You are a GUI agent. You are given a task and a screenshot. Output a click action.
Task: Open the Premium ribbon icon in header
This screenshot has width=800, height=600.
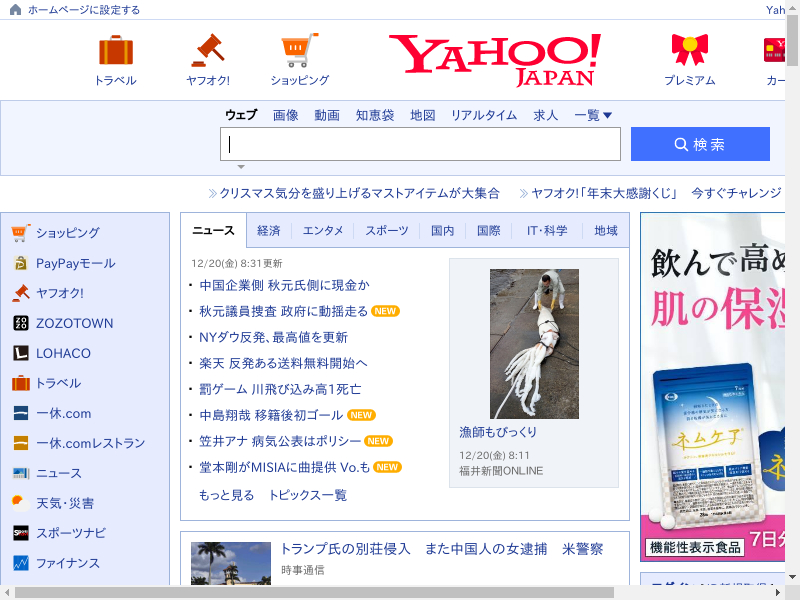(690, 50)
